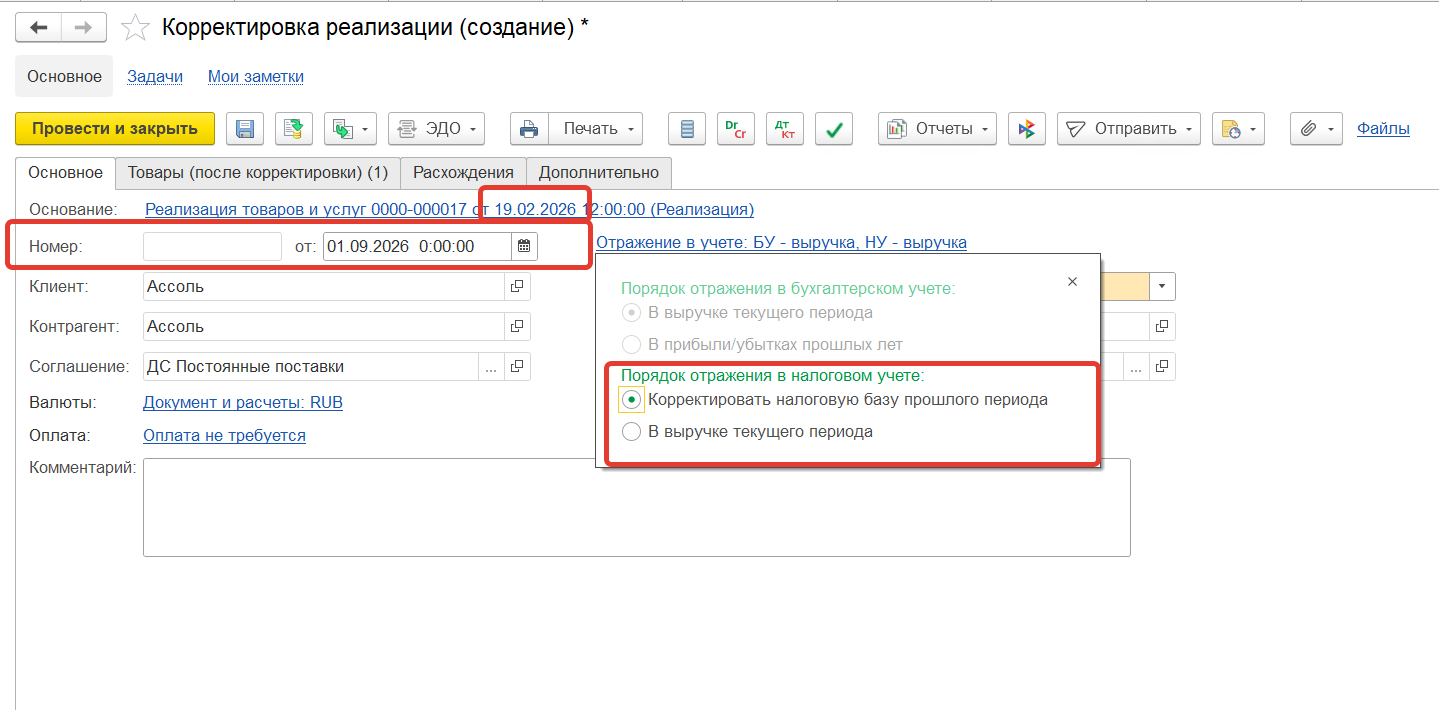Switch to the Дополнительно tab
1439x710 pixels.
coord(599,173)
